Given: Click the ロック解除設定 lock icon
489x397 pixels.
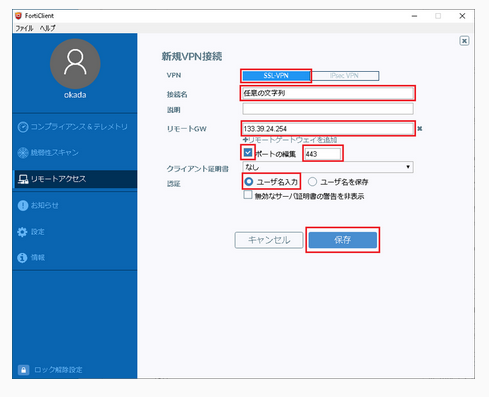Looking at the screenshot, I should [x=23, y=370].
